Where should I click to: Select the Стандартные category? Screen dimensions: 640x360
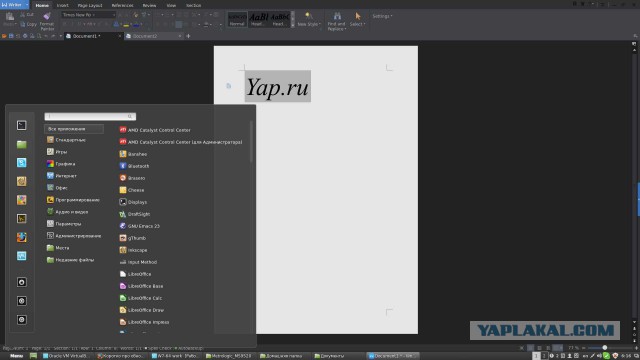66,140
